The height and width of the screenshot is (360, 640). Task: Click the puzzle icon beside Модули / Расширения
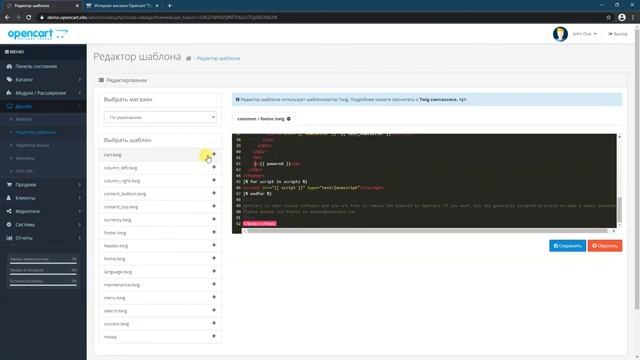click(x=9, y=93)
